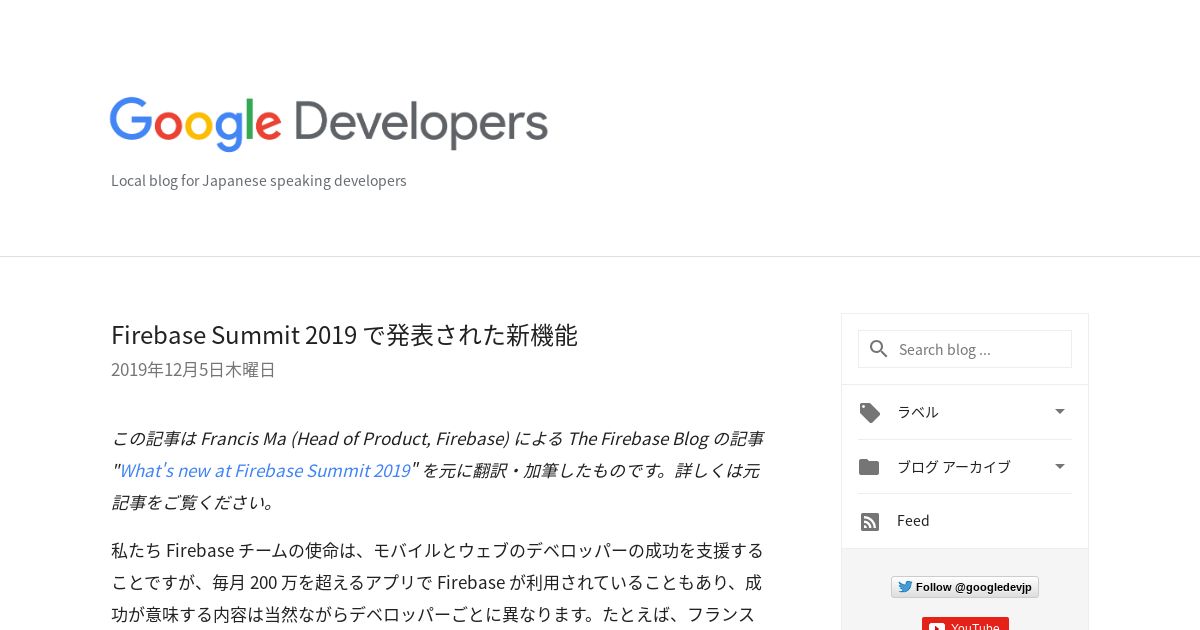Viewport: 1200px width, 630px height.
Task: Click the search magnifier icon
Action: coord(879,349)
